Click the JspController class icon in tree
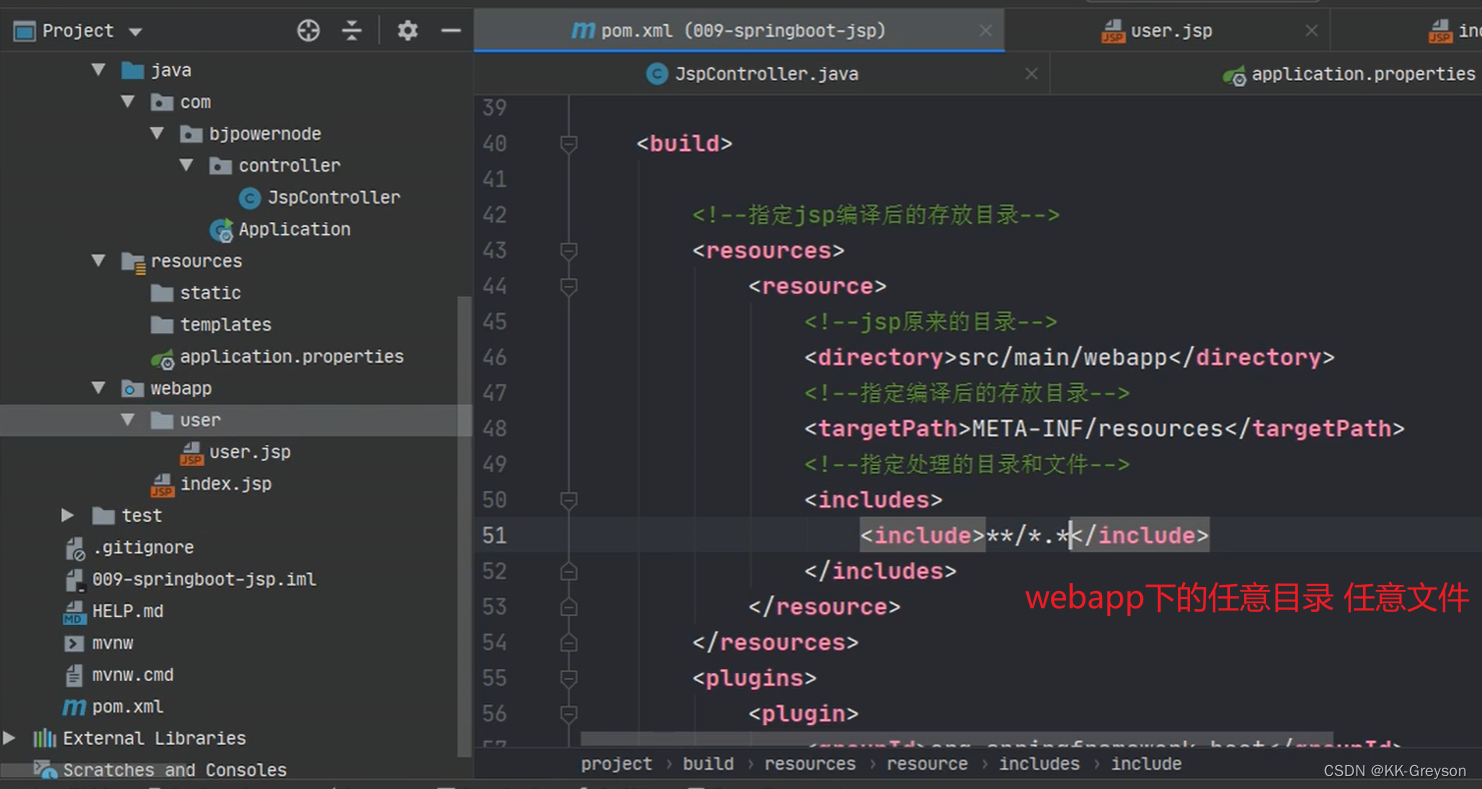Viewport: 1482px width, 789px height. tap(250, 198)
